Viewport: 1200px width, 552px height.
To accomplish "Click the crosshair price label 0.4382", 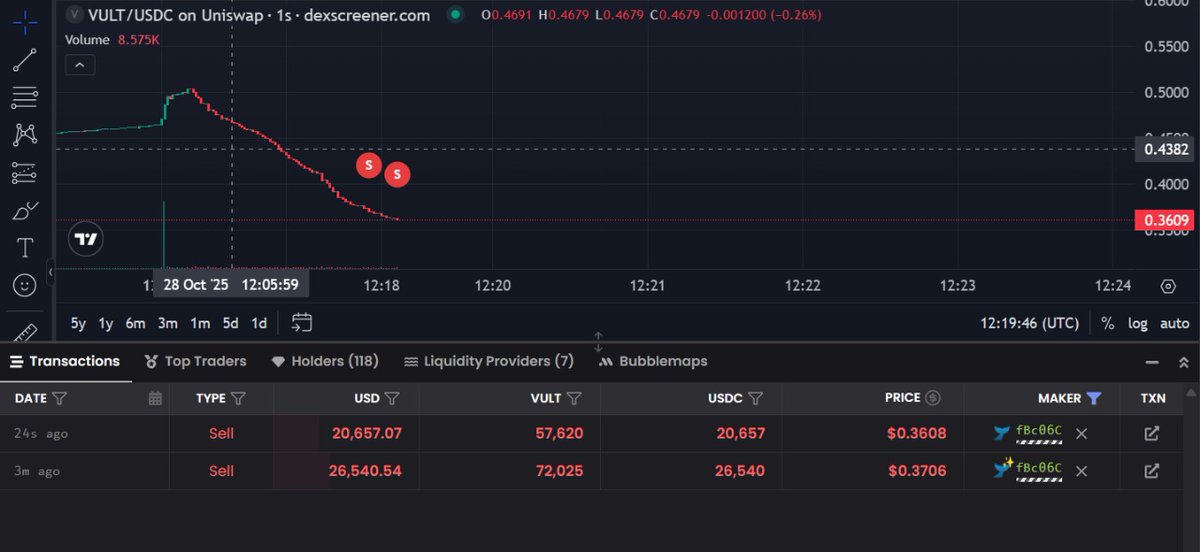I will [1163, 150].
